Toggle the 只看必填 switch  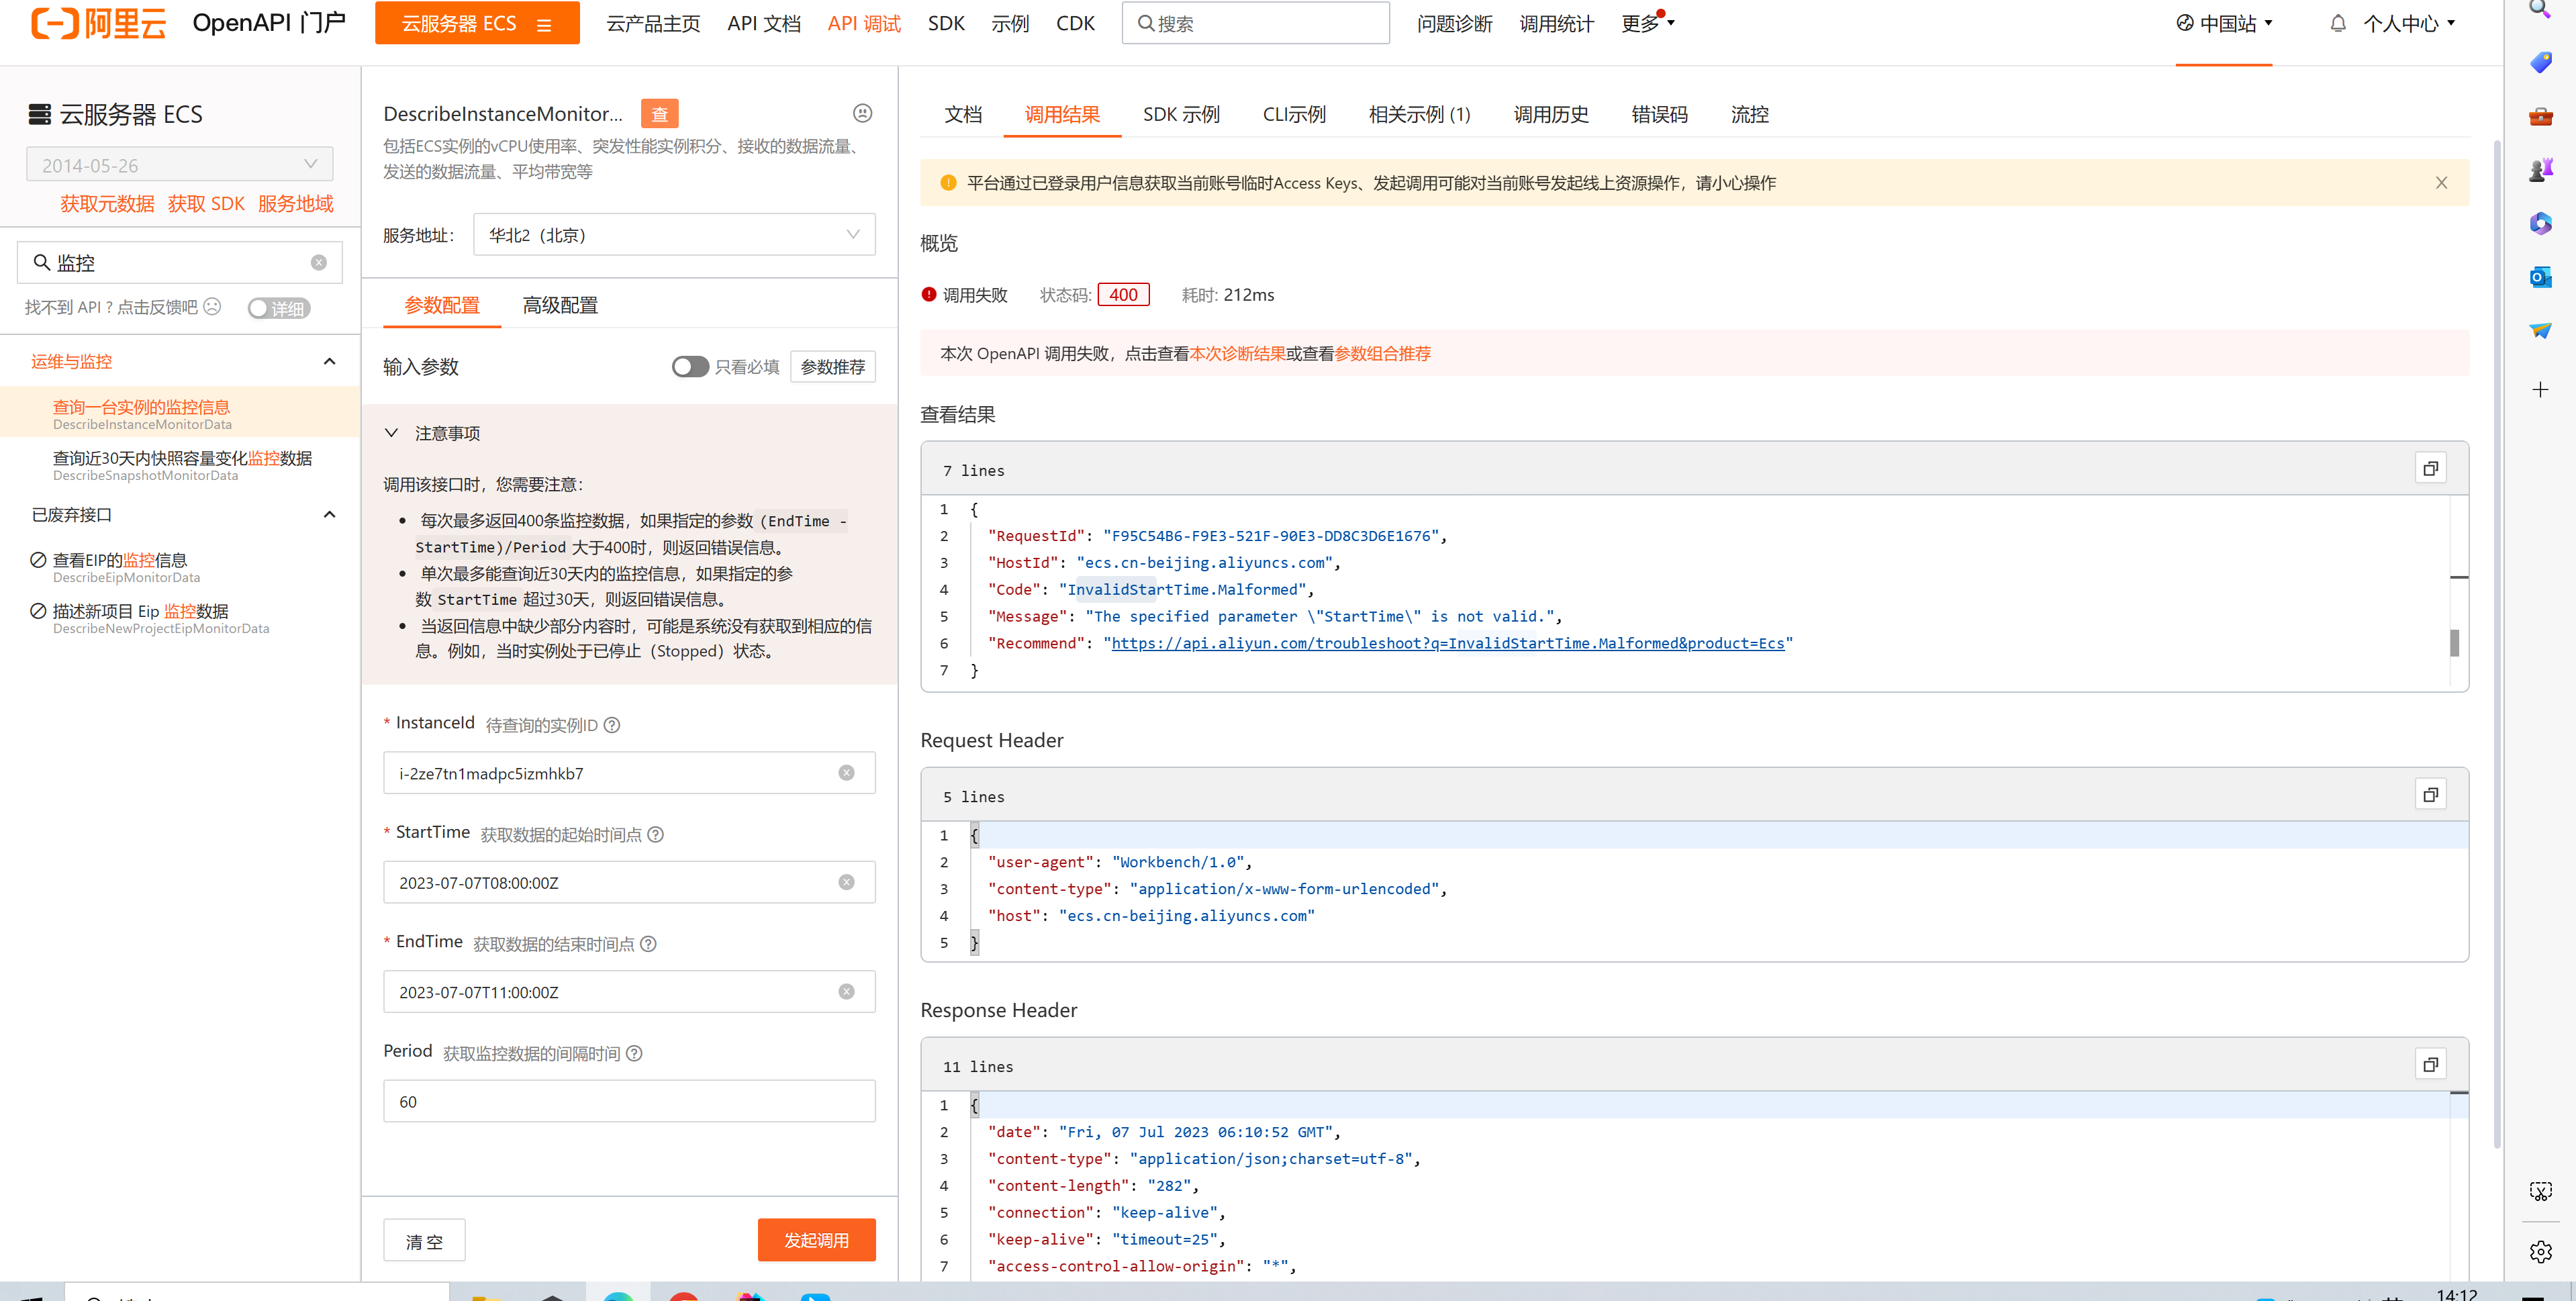(690, 366)
